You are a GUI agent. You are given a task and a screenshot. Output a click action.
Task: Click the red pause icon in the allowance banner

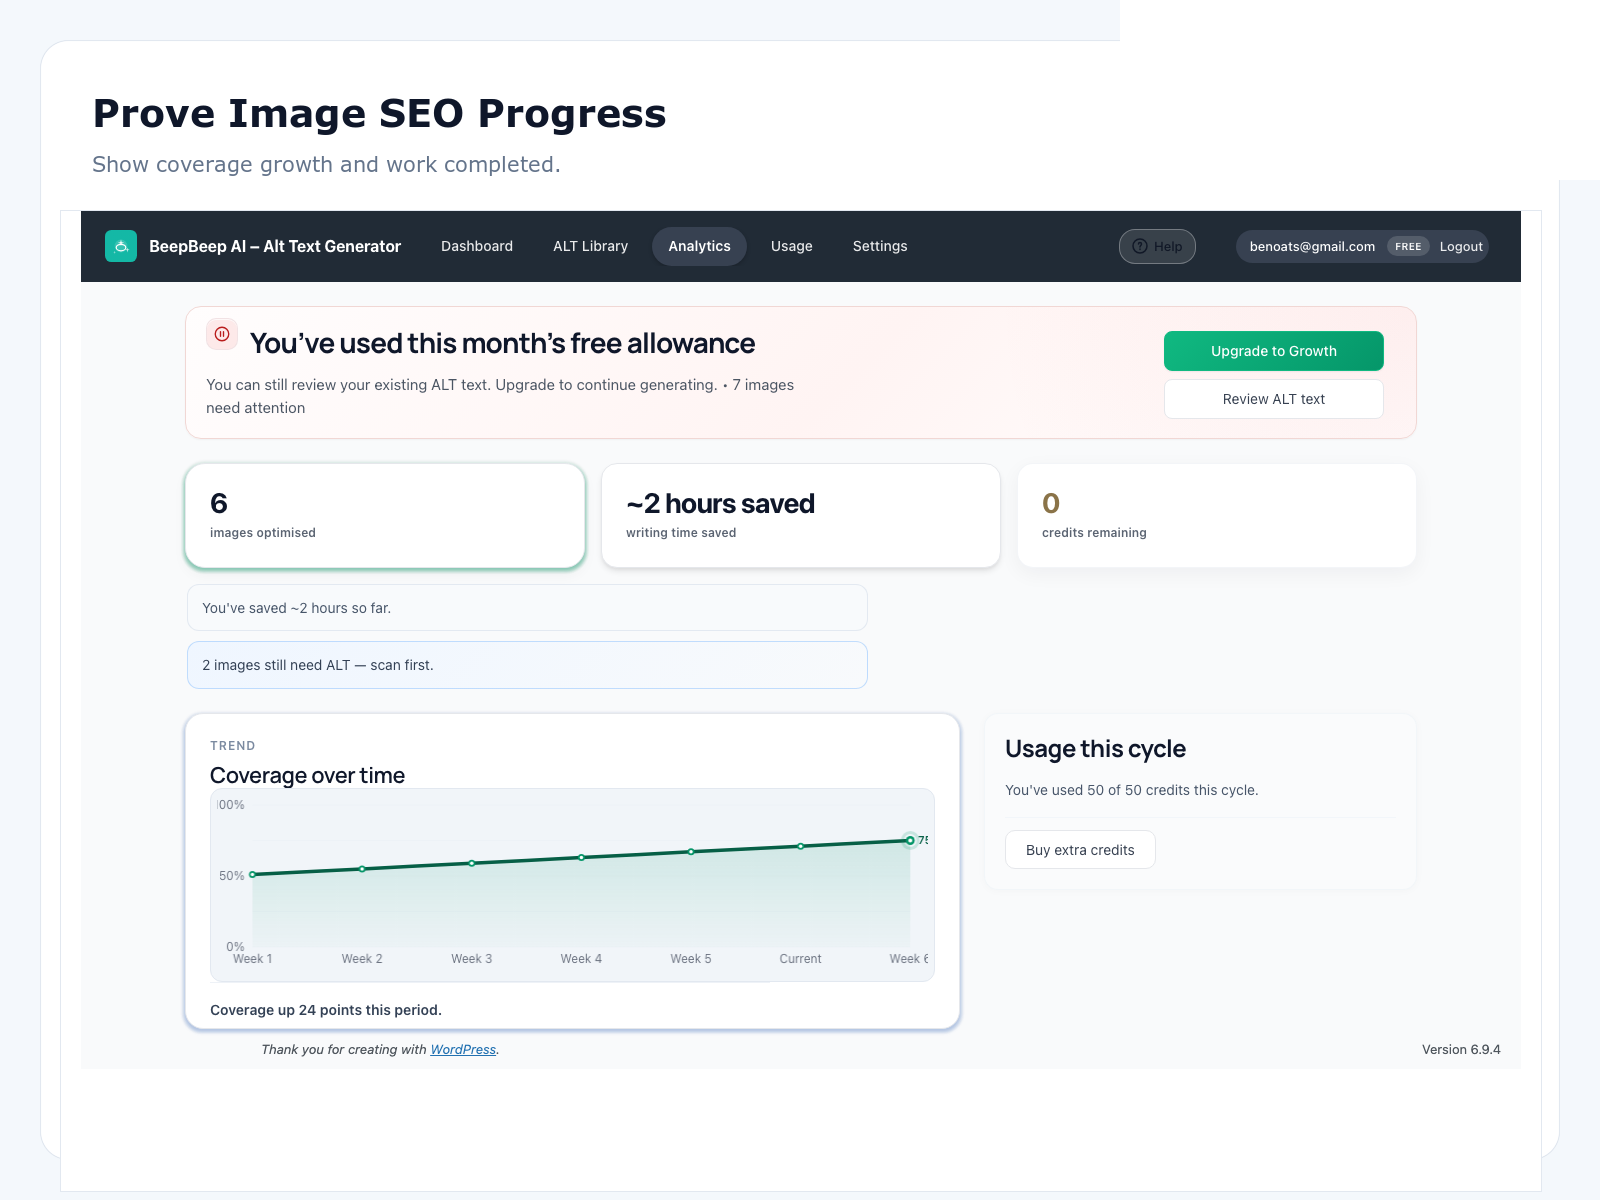[x=222, y=334]
